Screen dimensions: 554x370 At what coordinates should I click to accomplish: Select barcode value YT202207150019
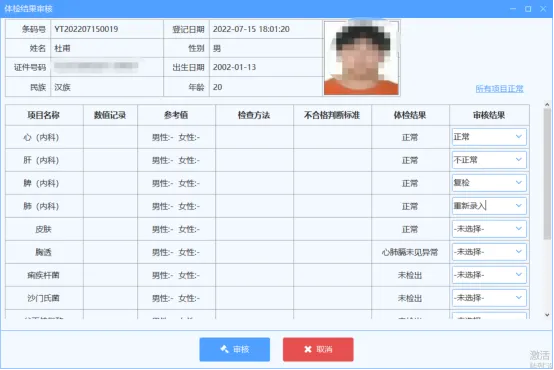(86, 29)
